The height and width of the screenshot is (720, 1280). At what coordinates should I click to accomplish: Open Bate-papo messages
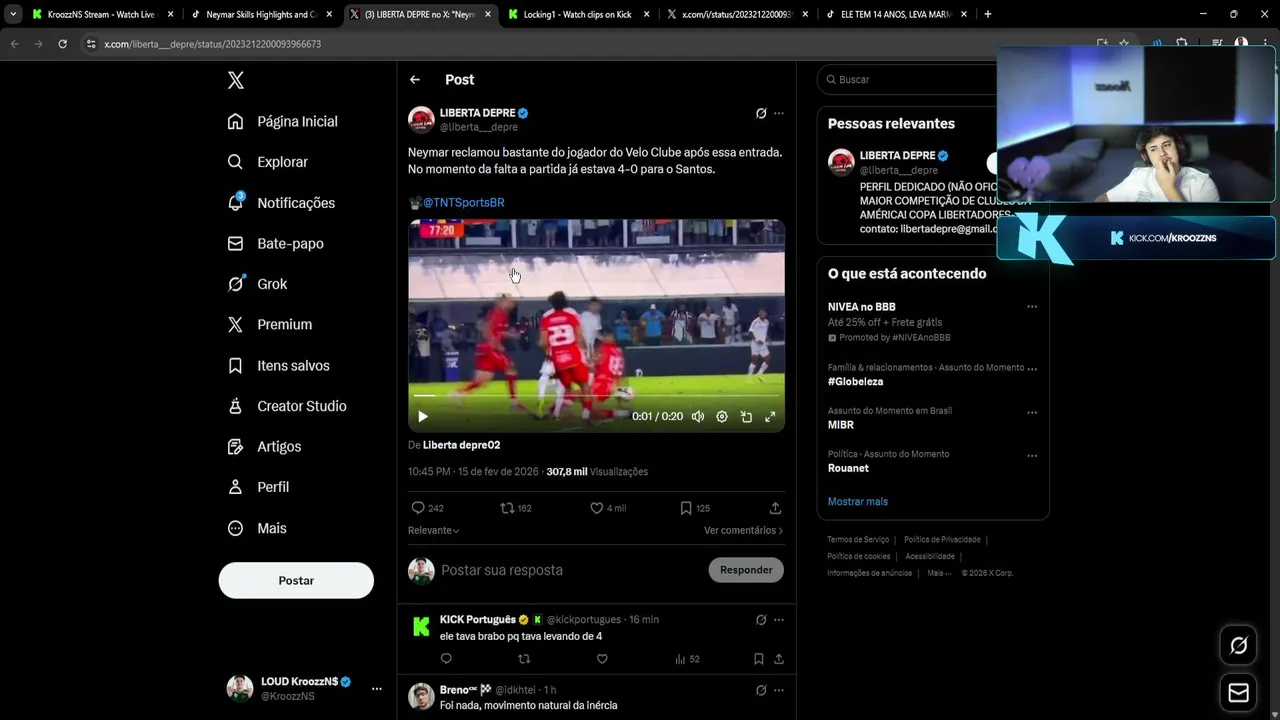pos(275,243)
